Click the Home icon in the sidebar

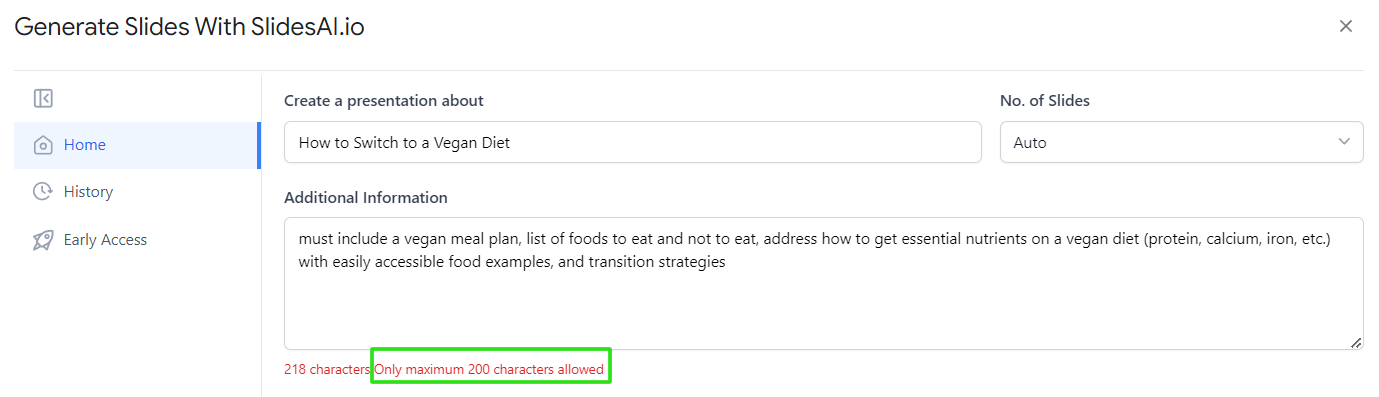[x=43, y=145]
